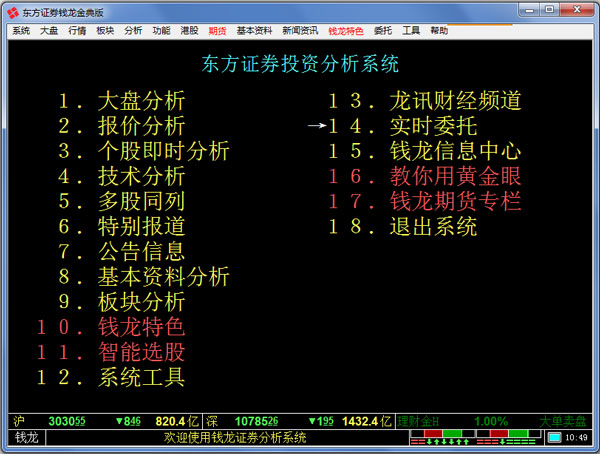Click the Shanghai index change 846

128,421
